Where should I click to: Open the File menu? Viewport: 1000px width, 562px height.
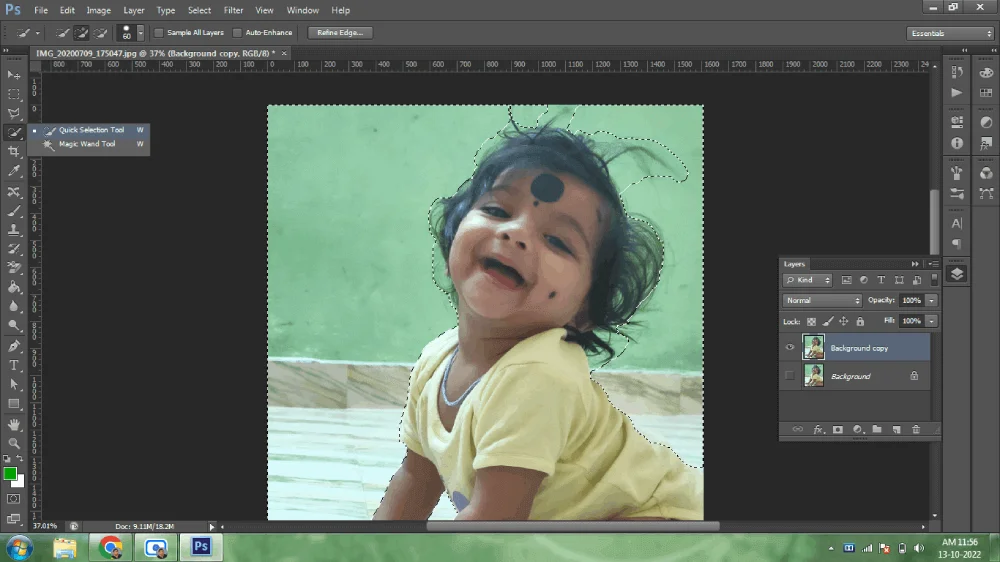pyautogui.click(x=41, y=10)
